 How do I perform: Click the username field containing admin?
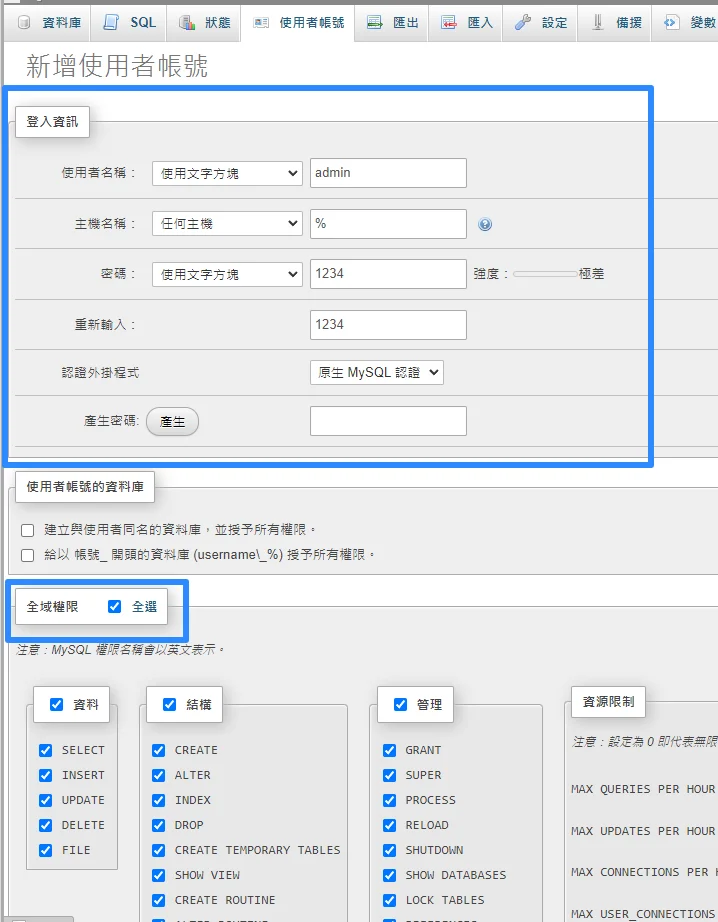pyautogui.click(x=388, y=173)
